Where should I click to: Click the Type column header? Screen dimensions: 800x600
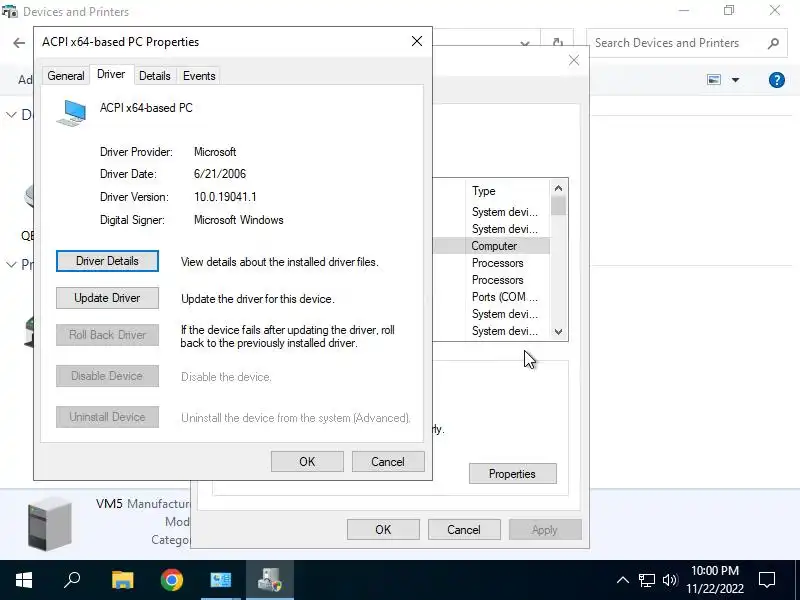[508, 191]
